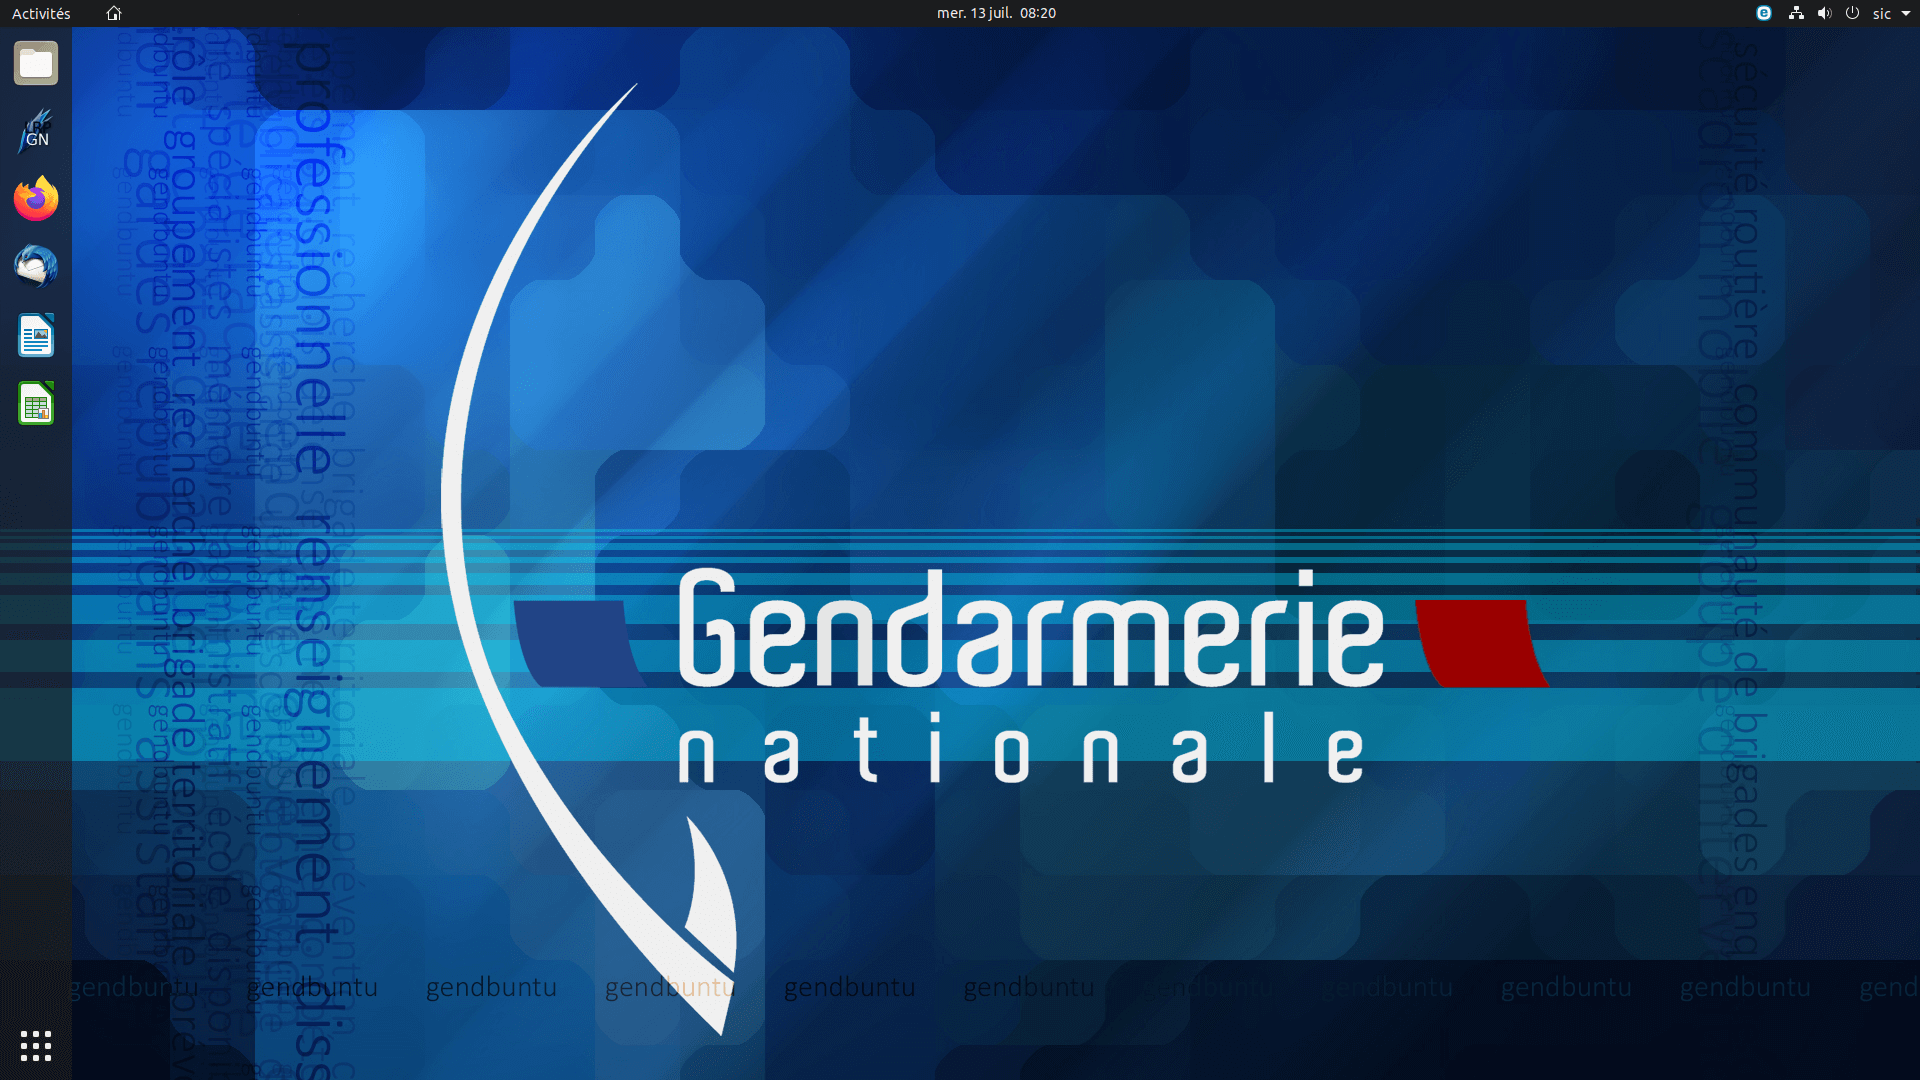Open the Files application from the dock

[x=35, y=63]
